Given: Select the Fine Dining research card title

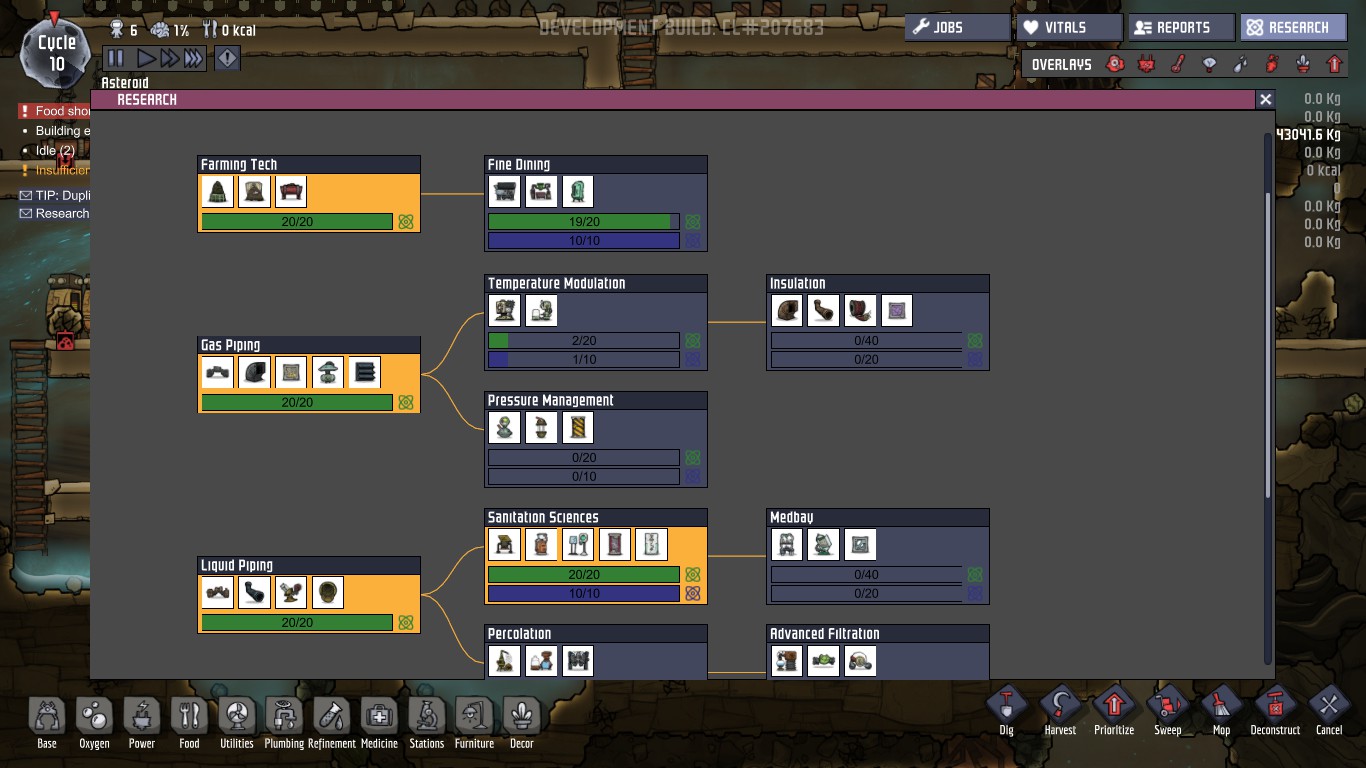Looking at the screenshot, I should pyautogui.click(x=518, y=165).
